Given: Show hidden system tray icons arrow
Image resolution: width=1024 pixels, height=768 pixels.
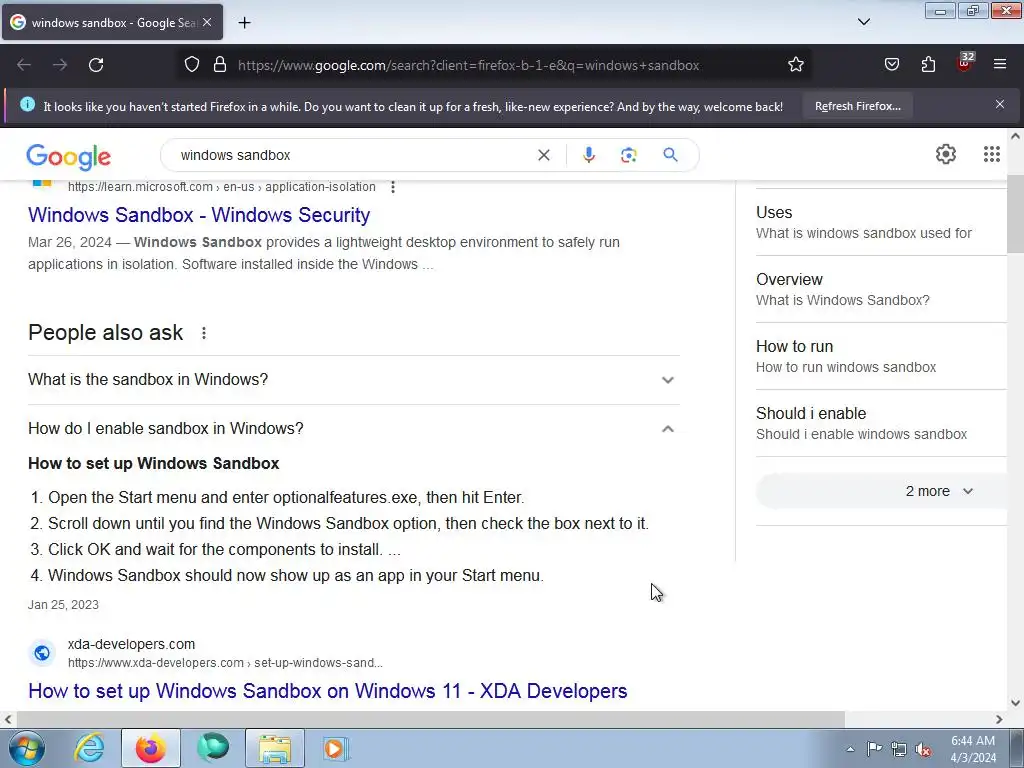Looking at the screenshot, I should point(850,749).
